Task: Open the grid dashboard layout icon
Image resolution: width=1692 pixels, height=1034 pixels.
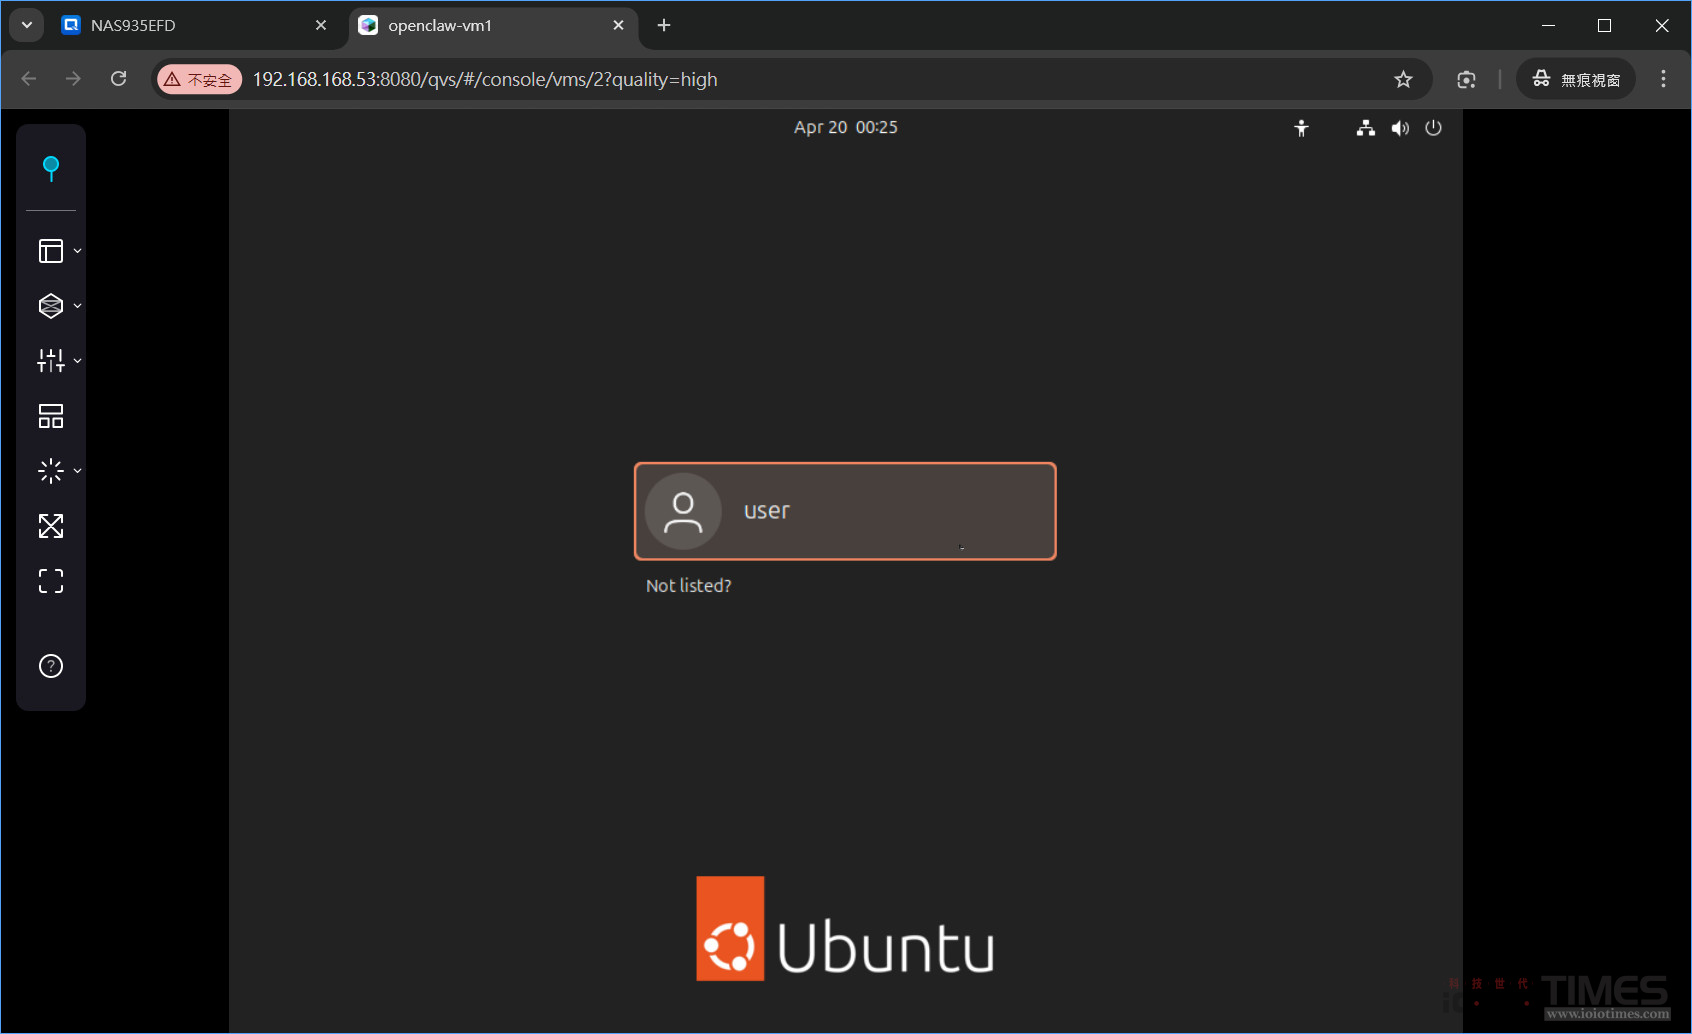Action: pyautogui.click(x=51, y=416)
